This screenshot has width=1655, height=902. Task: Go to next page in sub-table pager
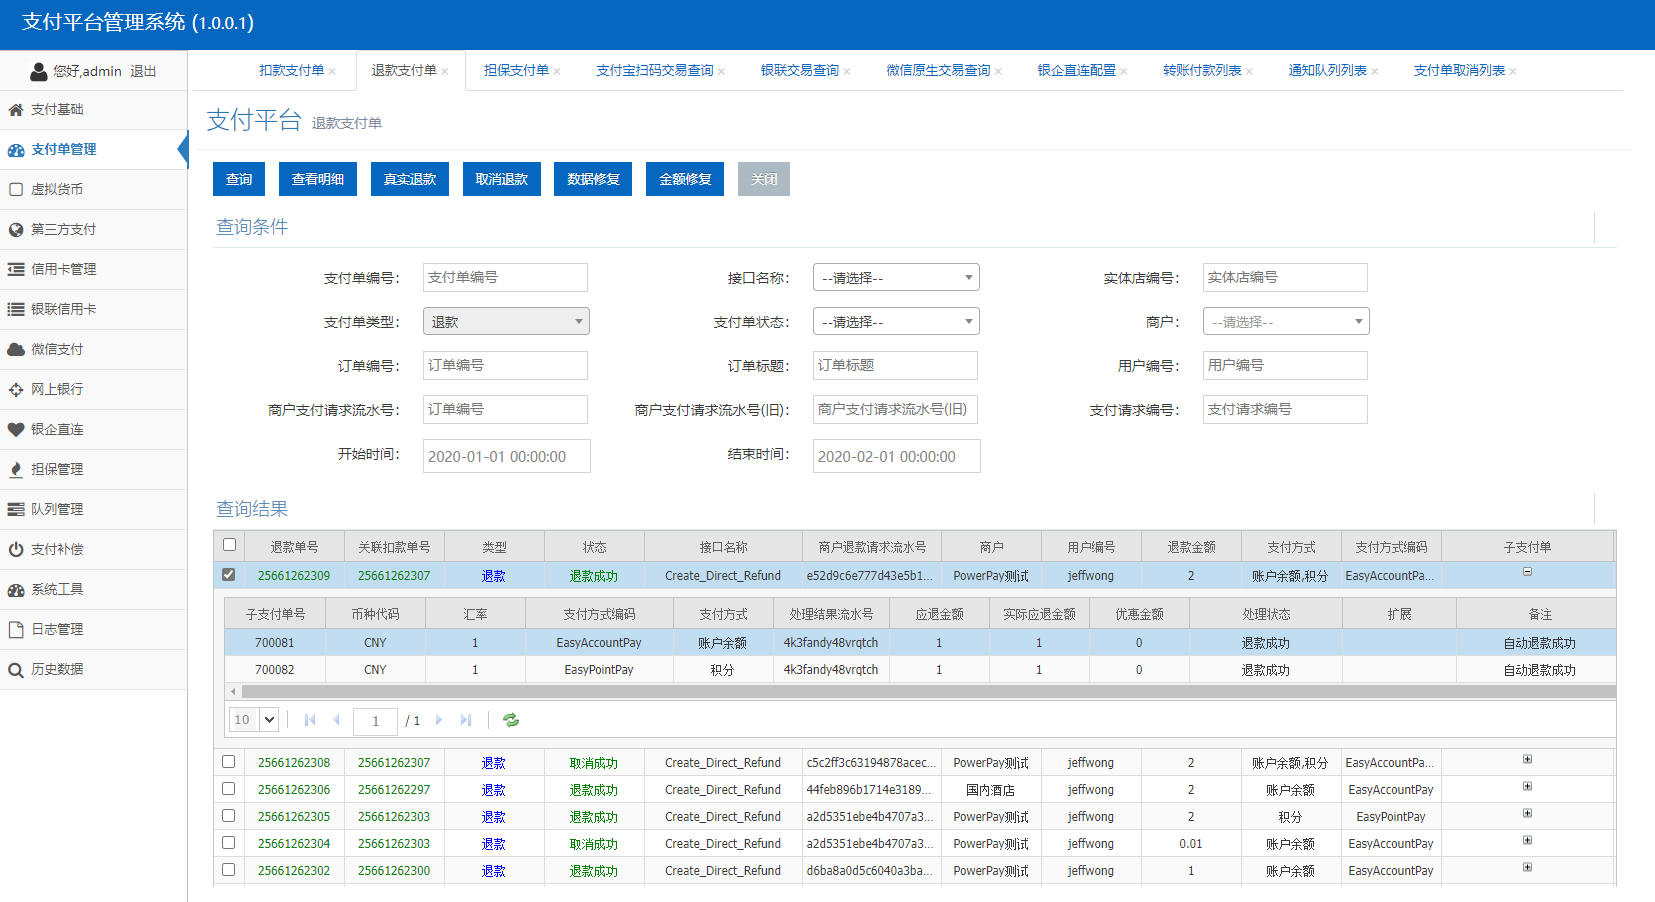439,720
